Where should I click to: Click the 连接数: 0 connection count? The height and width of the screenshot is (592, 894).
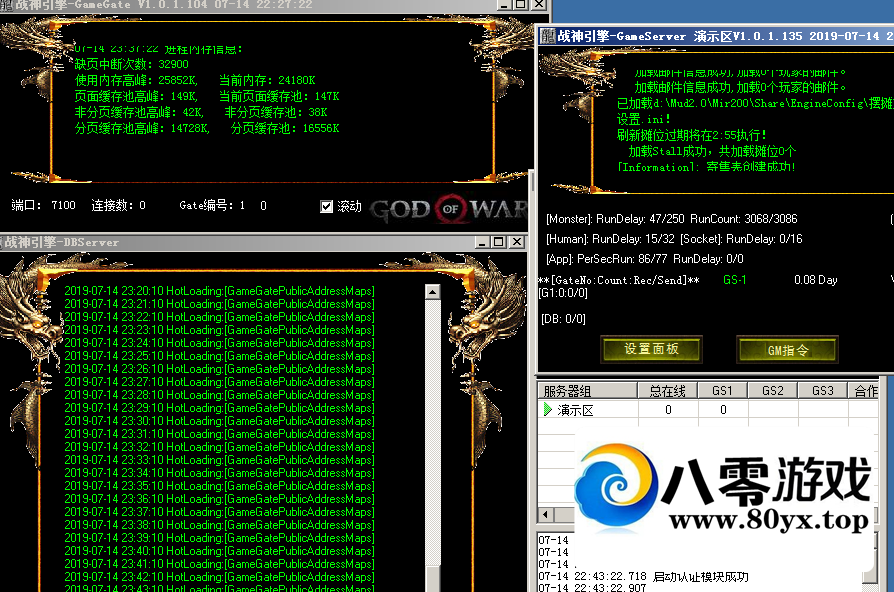119,205
